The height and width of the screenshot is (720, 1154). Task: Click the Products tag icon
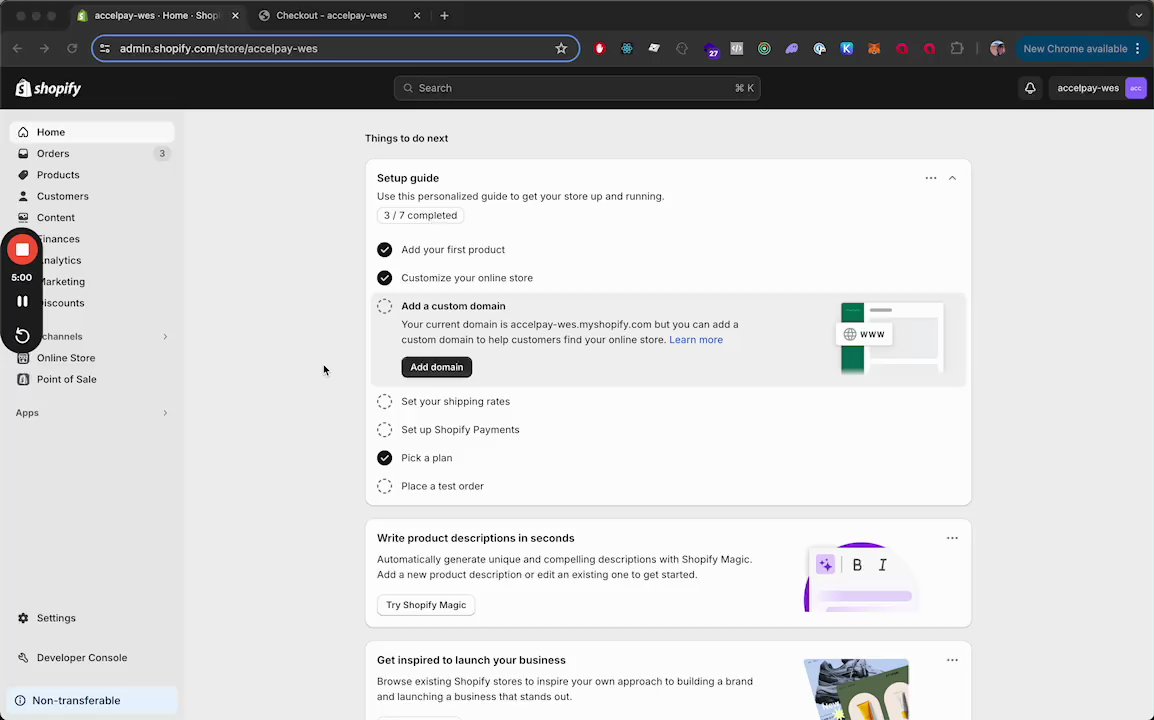[x=24, y=175]
